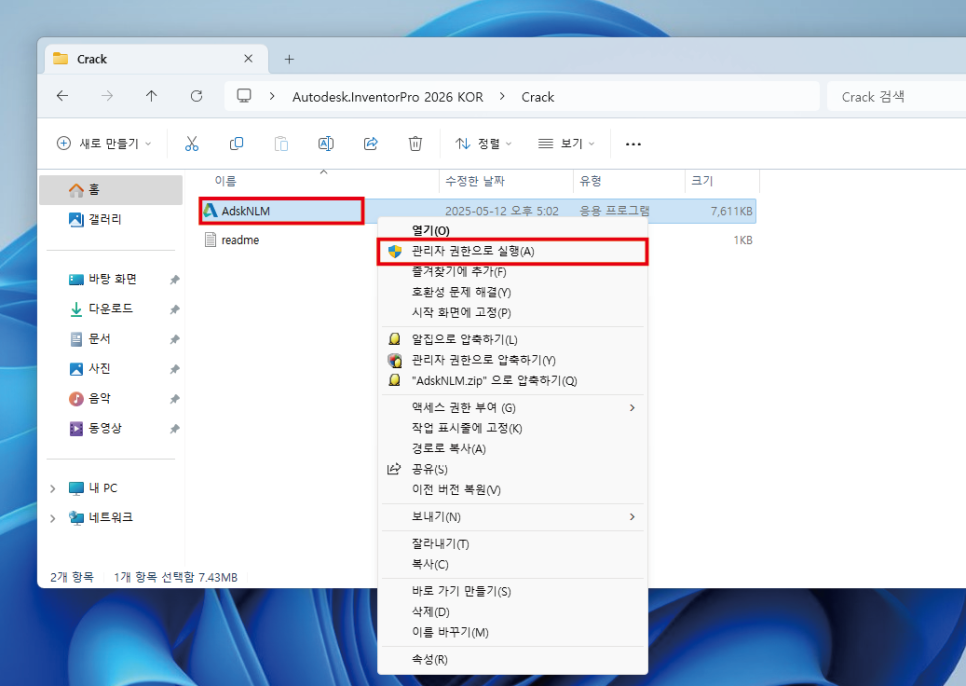Navigate up one folder level

tap(152, 95)
